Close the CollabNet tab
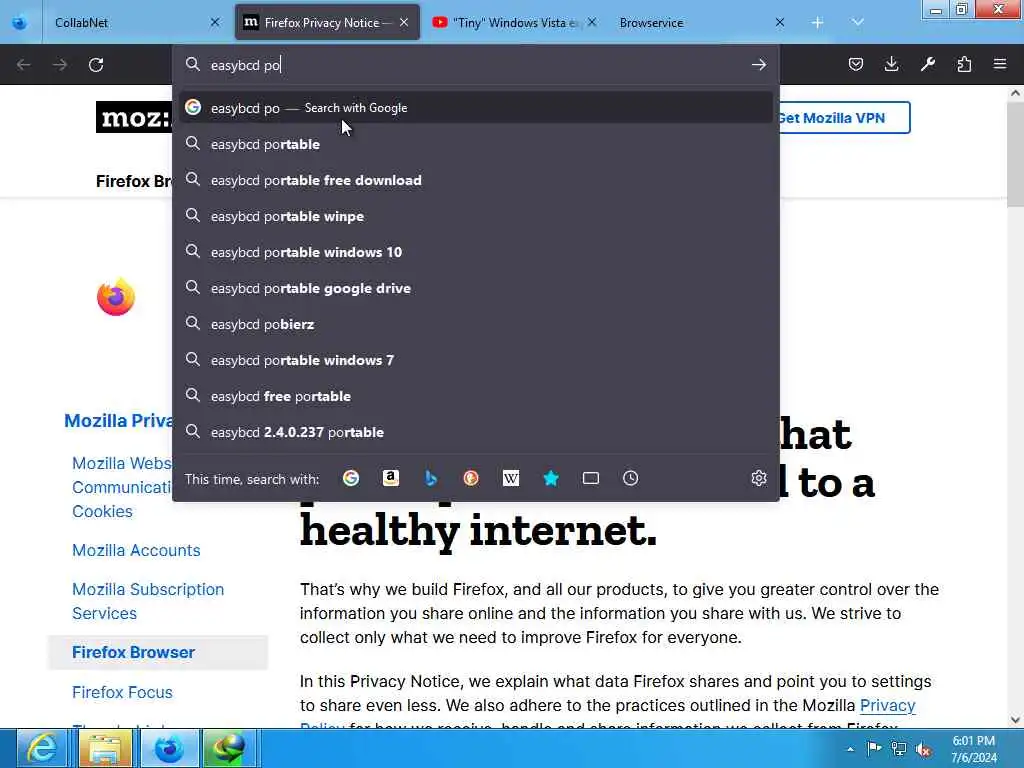Viewport: 1024px width, 768px height. tap(215, 22)
